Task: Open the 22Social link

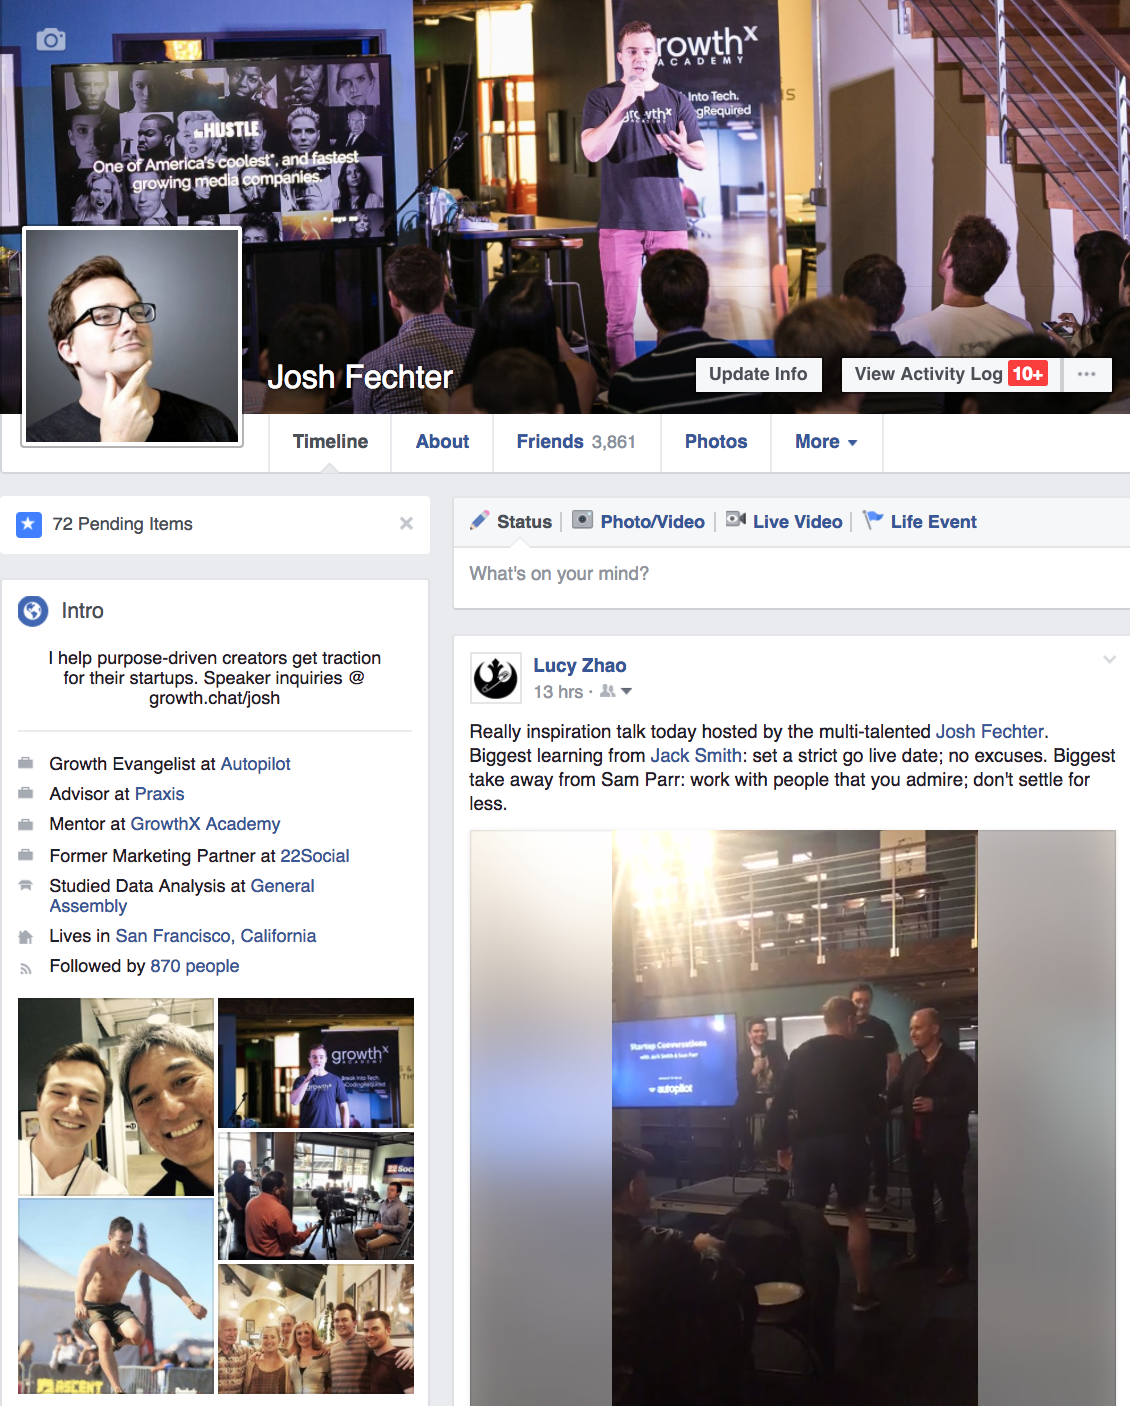Action: (x=315, y=856)
